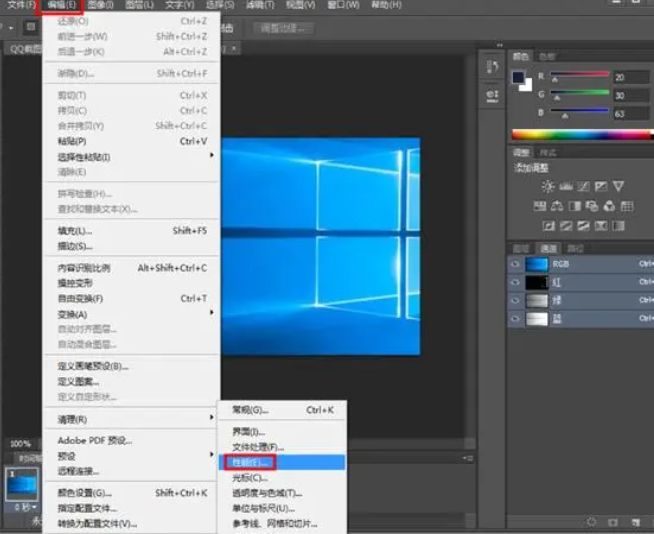Toggle visibility of the 蓝 channel
The image size is (654, 534).
(x=516, y=319)
